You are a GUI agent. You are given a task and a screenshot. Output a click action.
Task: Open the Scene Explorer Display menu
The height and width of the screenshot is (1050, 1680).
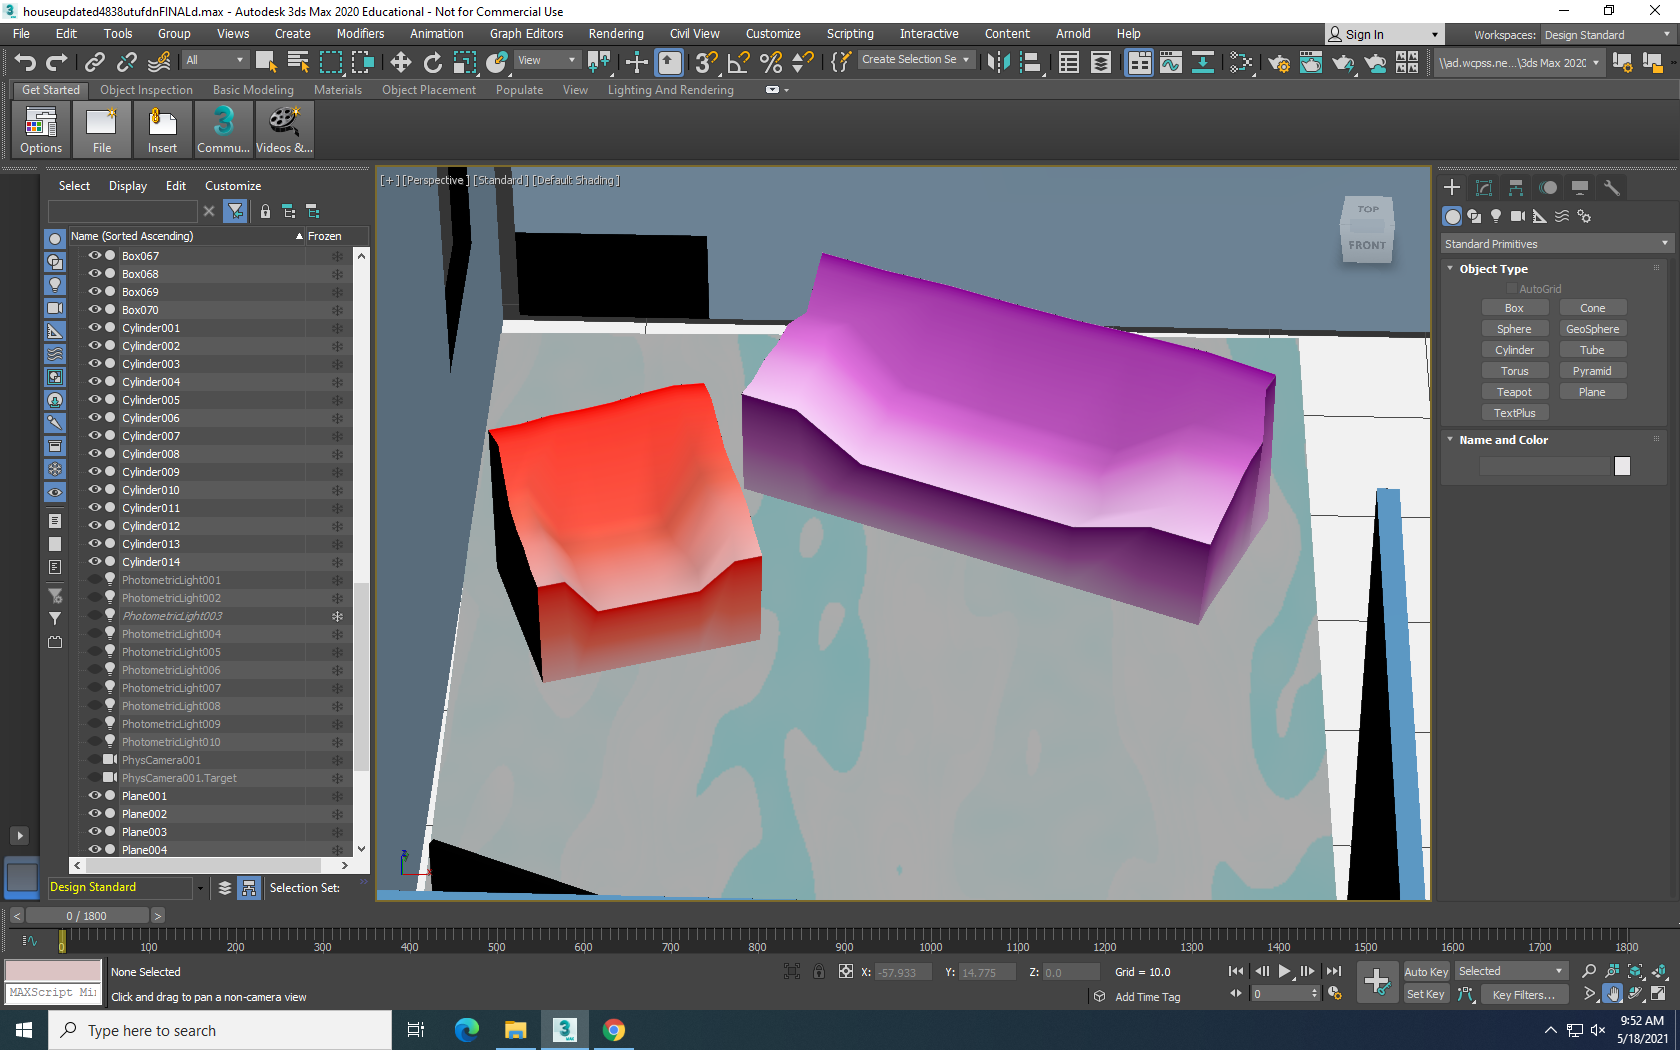coord(128,186)
